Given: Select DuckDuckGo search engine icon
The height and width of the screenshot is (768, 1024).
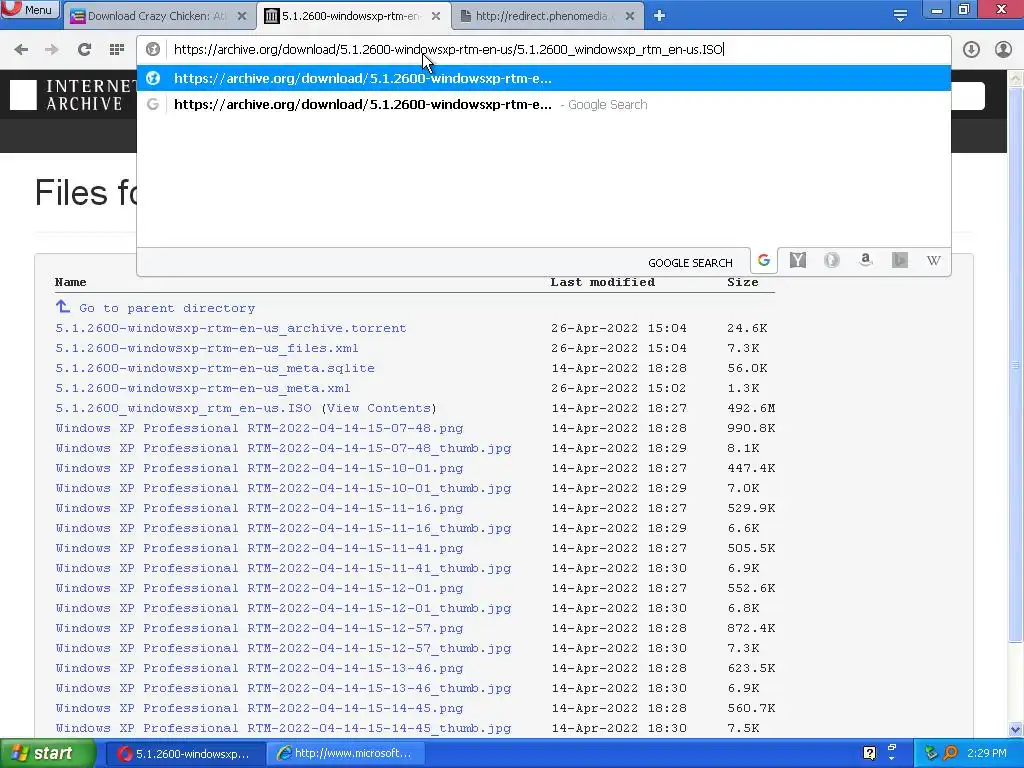Looking at the screenshot, I should [831, 261].
